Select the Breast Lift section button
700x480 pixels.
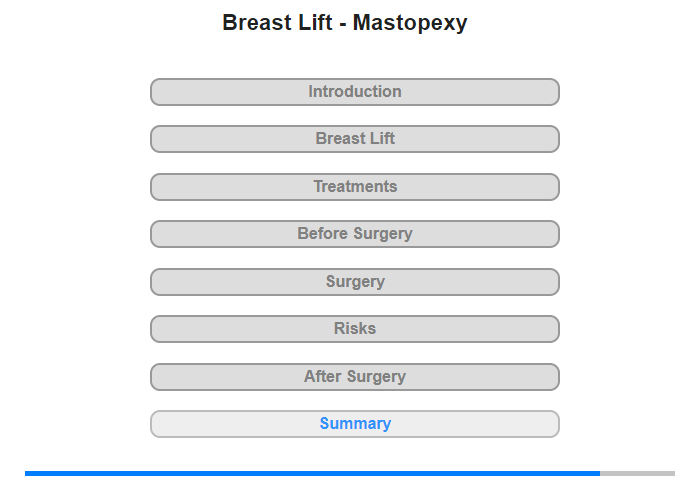click(x=355, y=139)
